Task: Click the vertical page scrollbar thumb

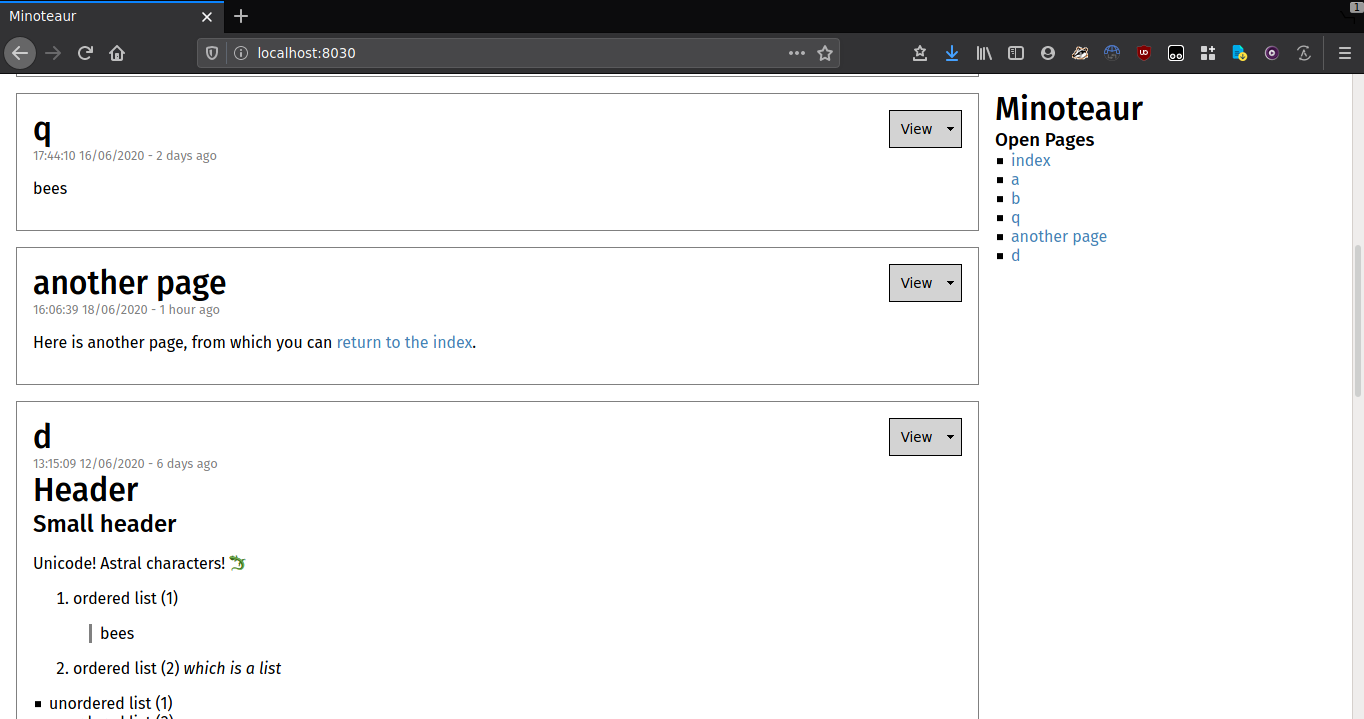Action: [1357, 320]
